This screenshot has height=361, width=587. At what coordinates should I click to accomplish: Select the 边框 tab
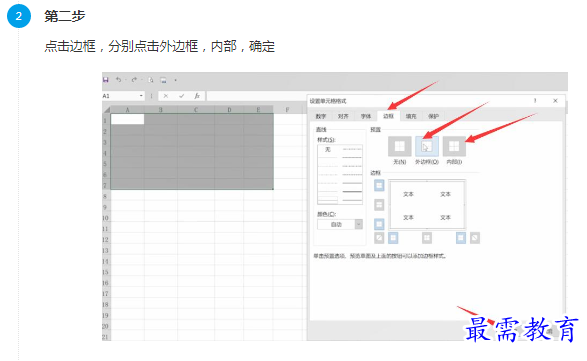click(388, 116)
